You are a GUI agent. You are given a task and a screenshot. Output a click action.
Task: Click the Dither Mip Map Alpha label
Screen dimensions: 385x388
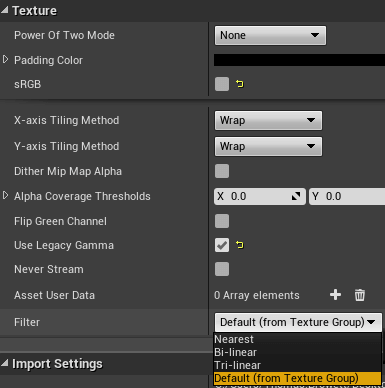[x=68, y=171]
